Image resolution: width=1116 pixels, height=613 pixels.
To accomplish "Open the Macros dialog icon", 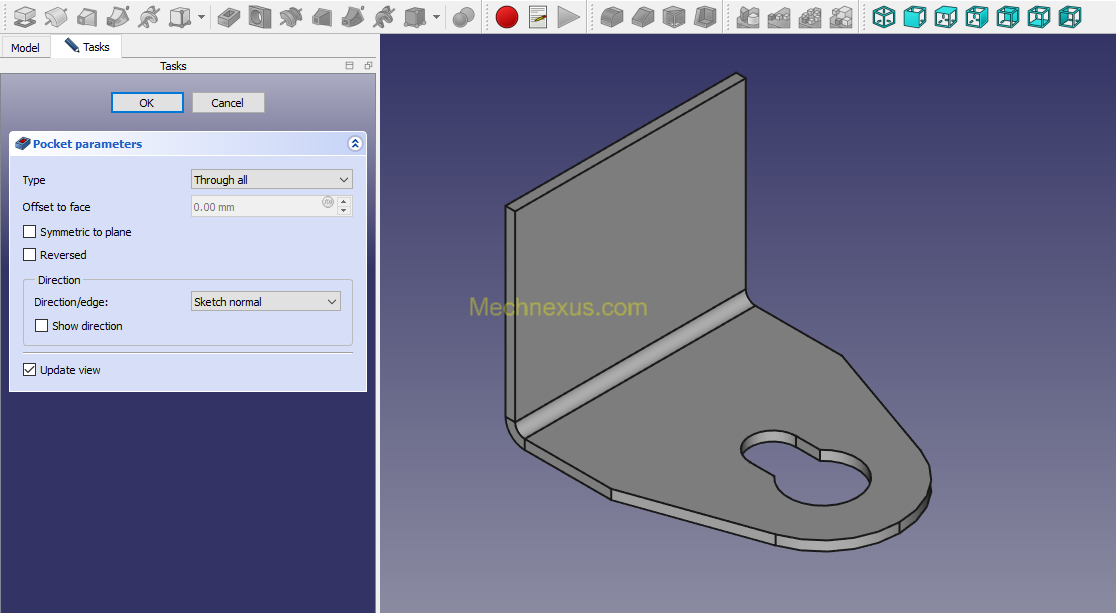I will pos(538,17).
